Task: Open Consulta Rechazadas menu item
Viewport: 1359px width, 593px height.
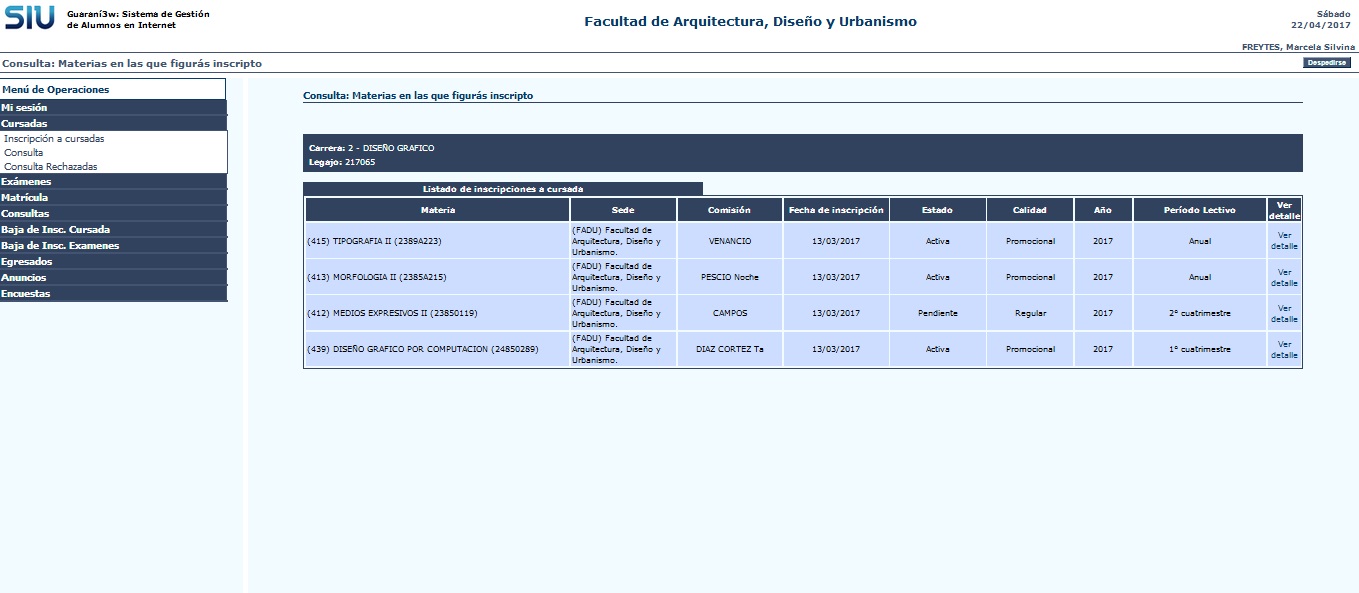Action: pos(51,167)
